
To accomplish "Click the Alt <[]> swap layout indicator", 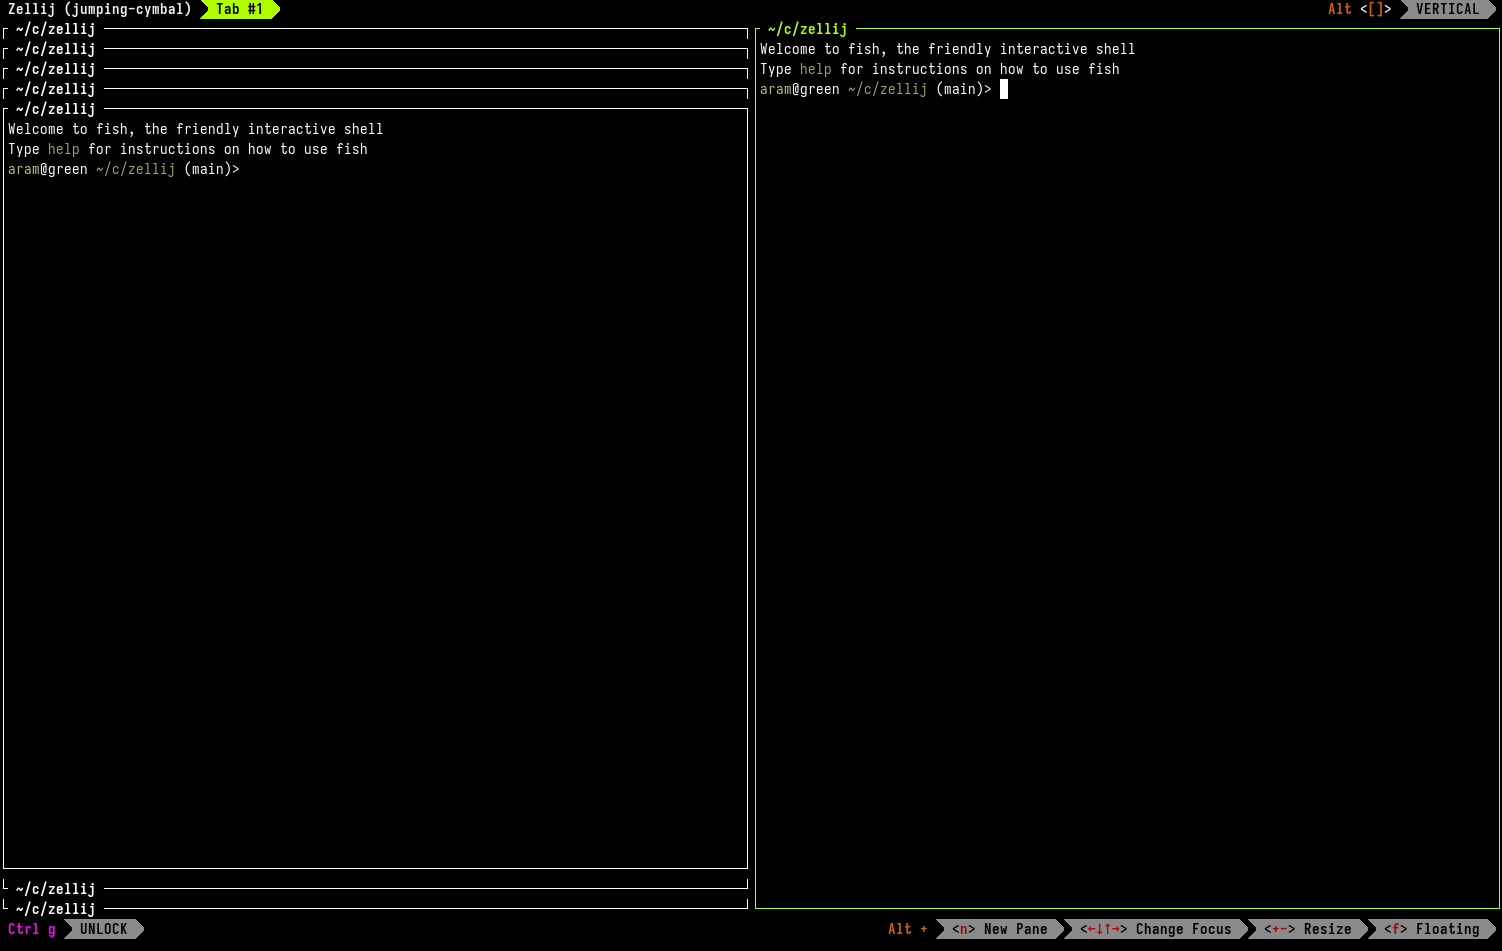I will point(1360,9).
